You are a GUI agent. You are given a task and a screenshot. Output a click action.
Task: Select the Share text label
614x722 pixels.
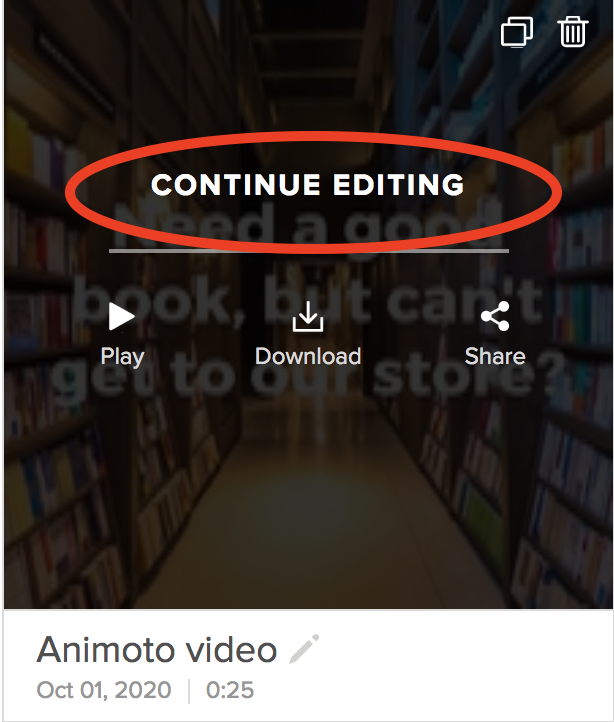tap(495, 356)
